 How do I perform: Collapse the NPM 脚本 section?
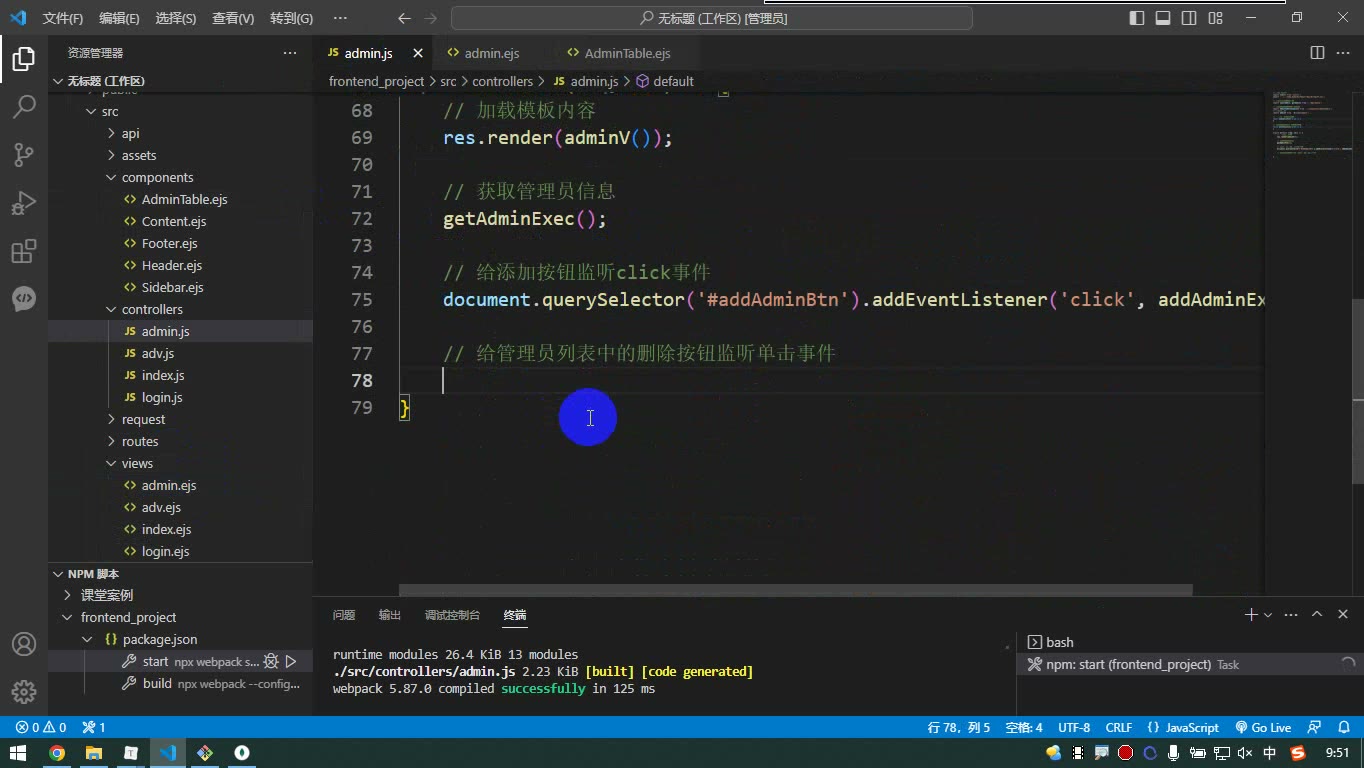pos(58,574)
